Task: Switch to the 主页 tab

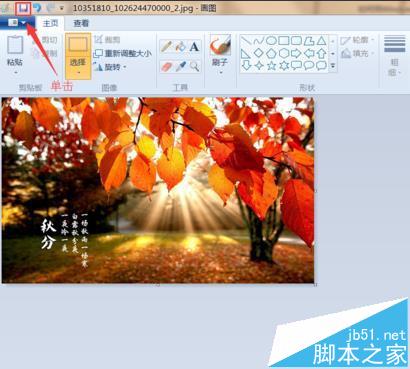Action: coord(50,23)
